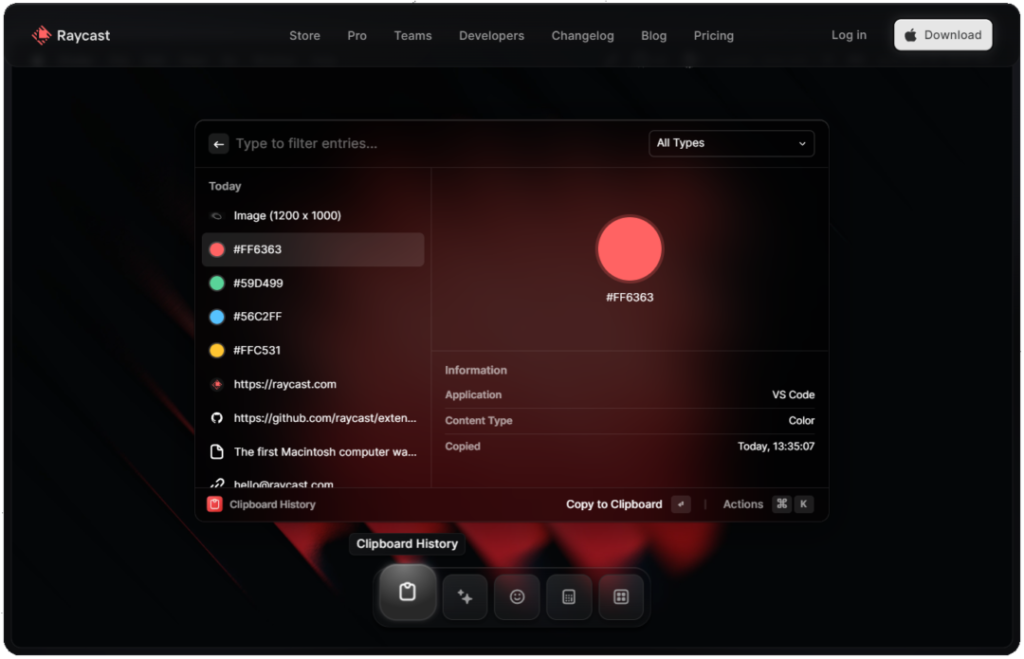The image size is (1024, 659).
Task: Select the AI sparkles dock icon
Action: (465, 596)
